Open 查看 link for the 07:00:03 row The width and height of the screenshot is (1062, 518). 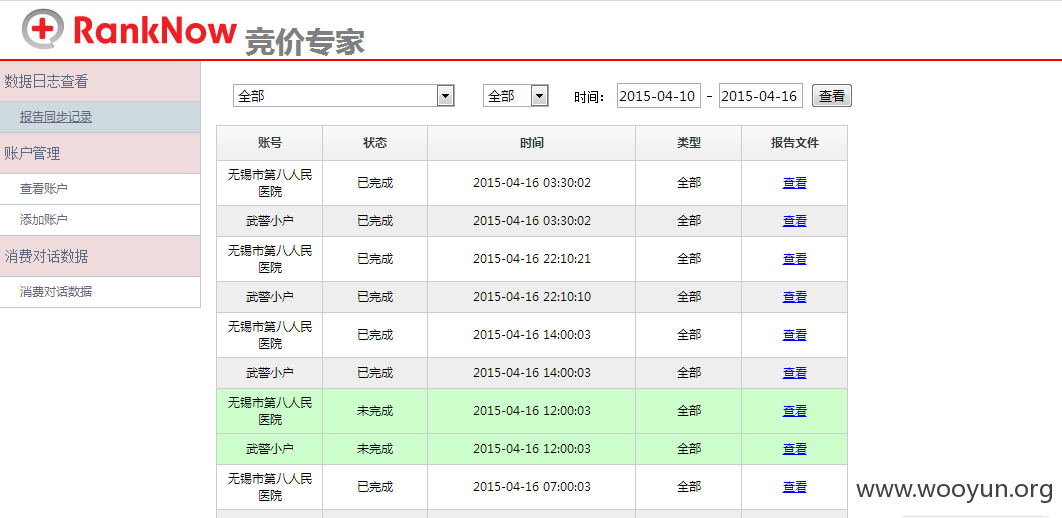[794, 487]
